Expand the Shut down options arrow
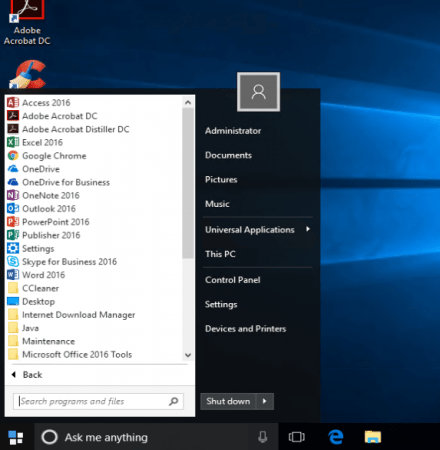This screenshot has height=450, width=440. point(265,401)
